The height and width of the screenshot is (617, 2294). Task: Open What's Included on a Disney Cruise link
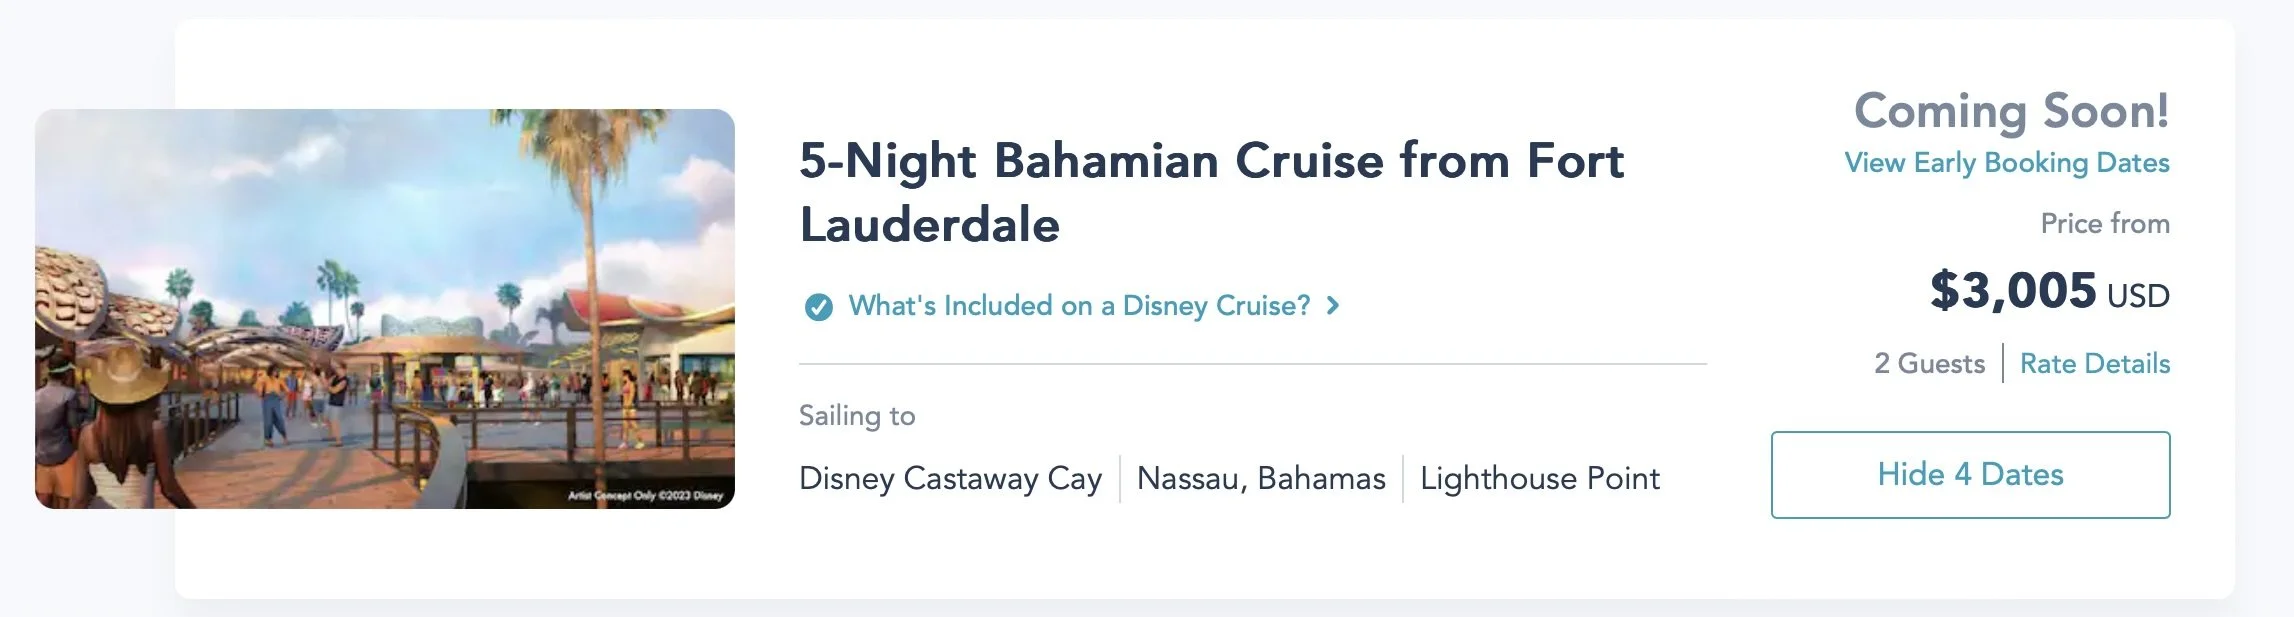1078,306
